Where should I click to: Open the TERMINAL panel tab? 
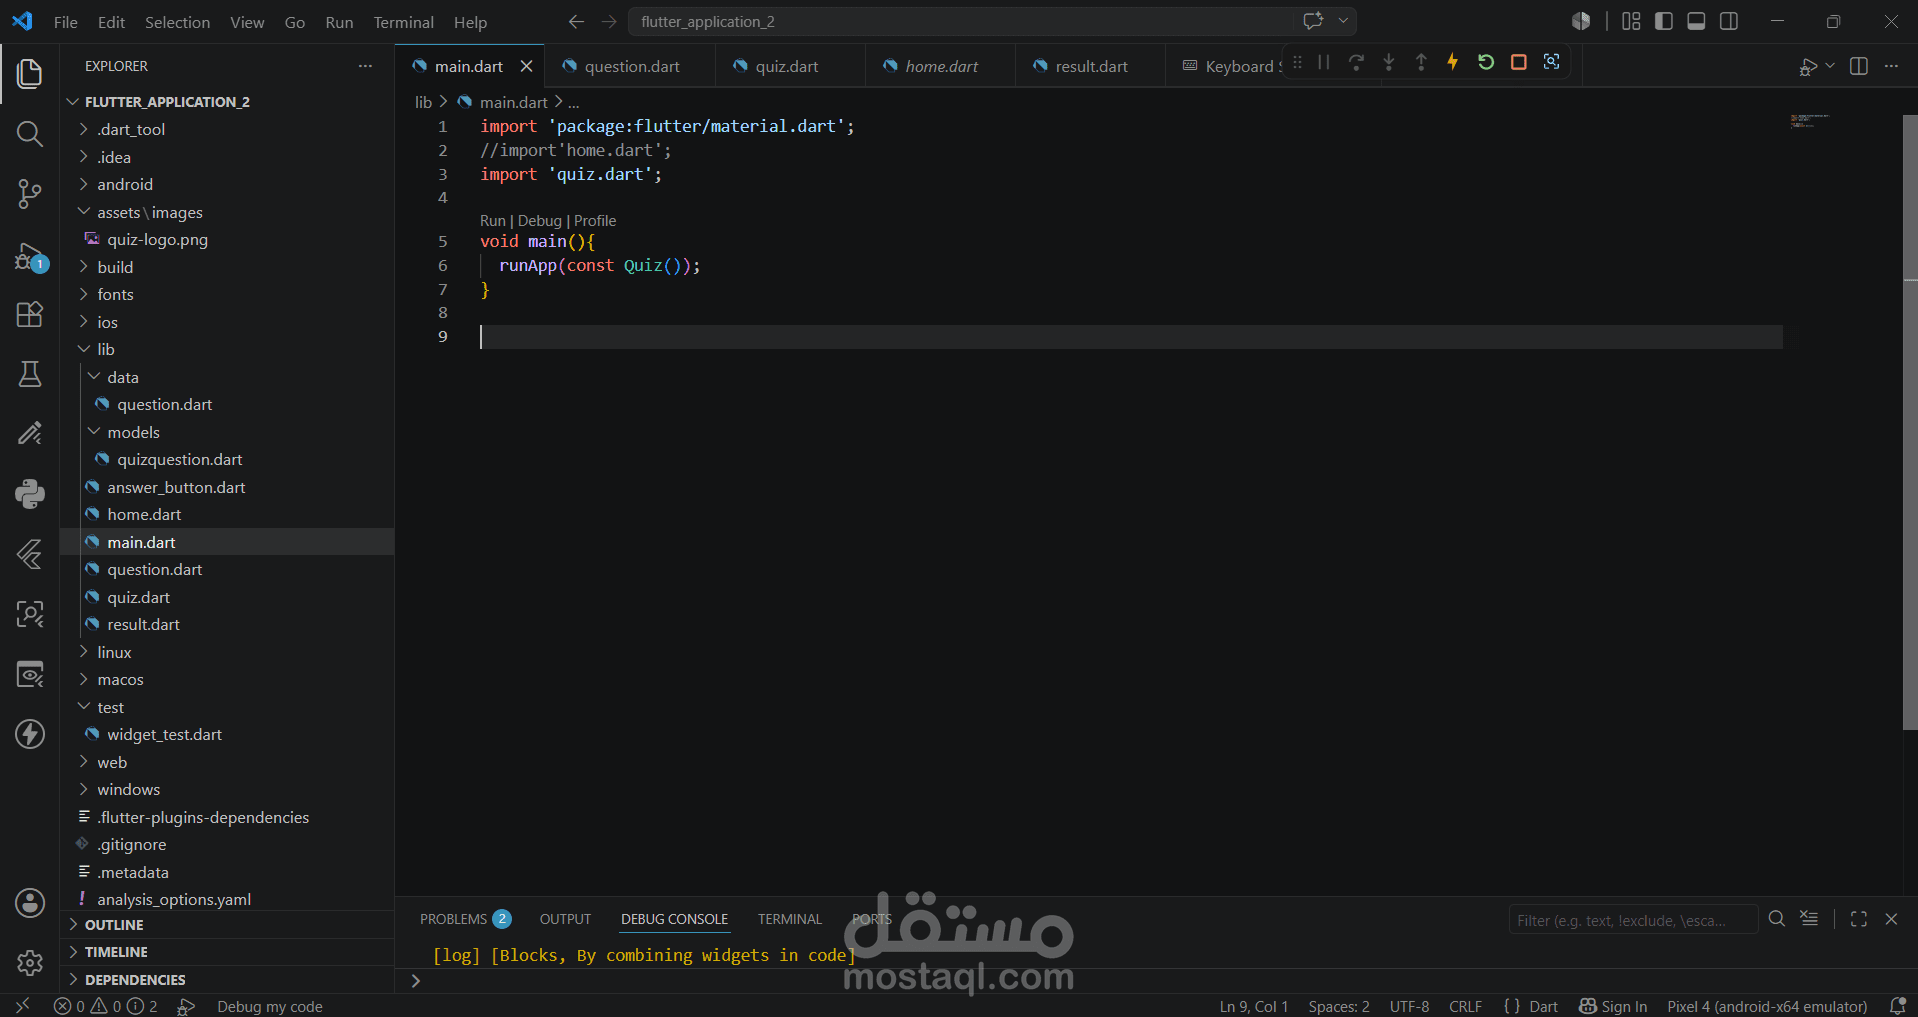click(790, 919)
